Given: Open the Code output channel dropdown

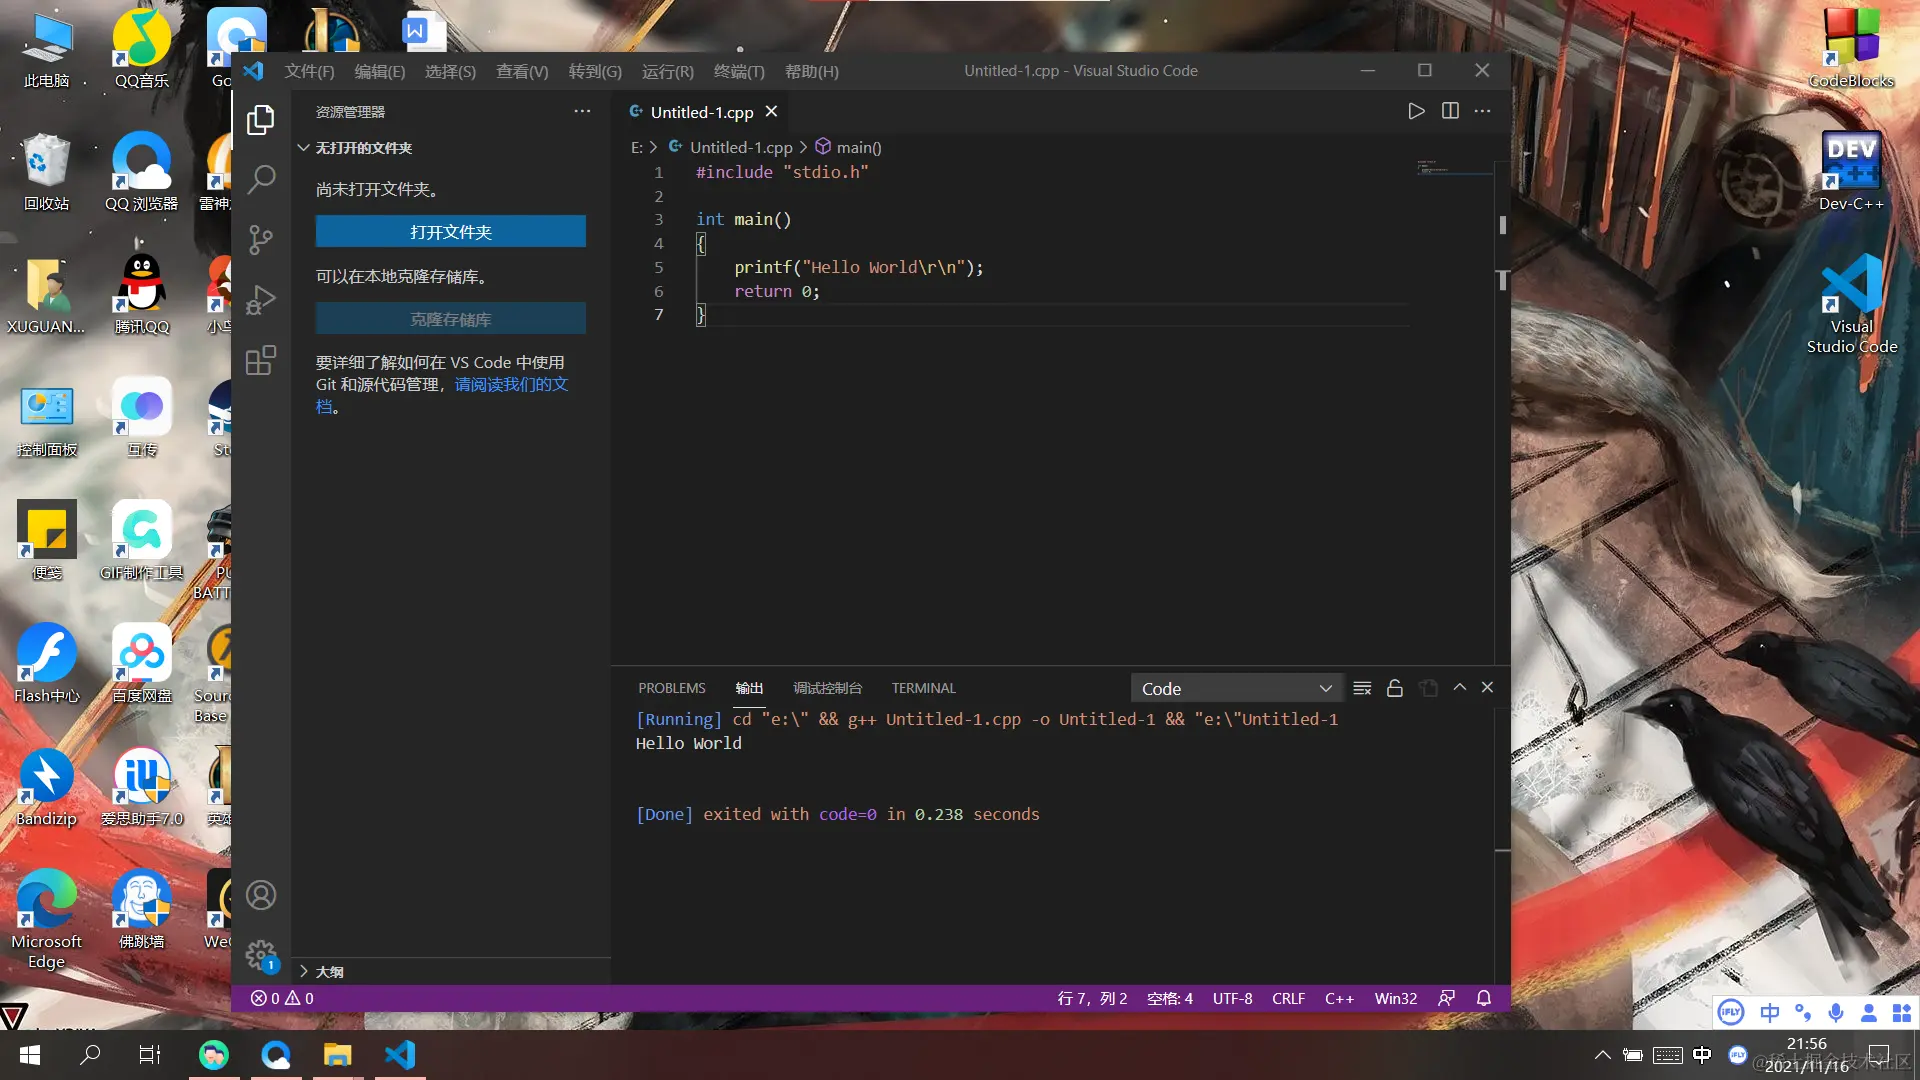Looking at the screenshot, I should coord(1236,688).
